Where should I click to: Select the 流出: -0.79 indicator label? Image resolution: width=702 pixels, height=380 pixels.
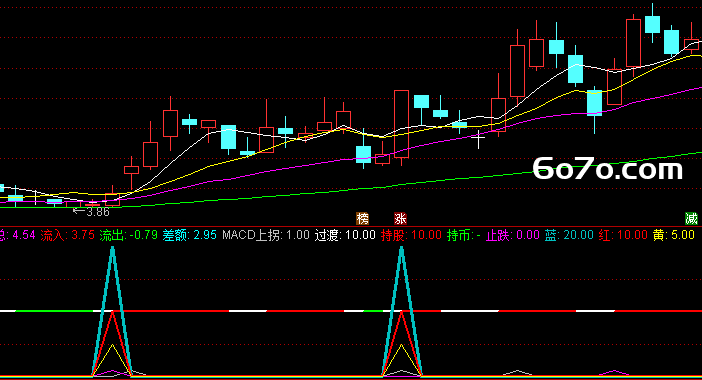coord(128,235)
